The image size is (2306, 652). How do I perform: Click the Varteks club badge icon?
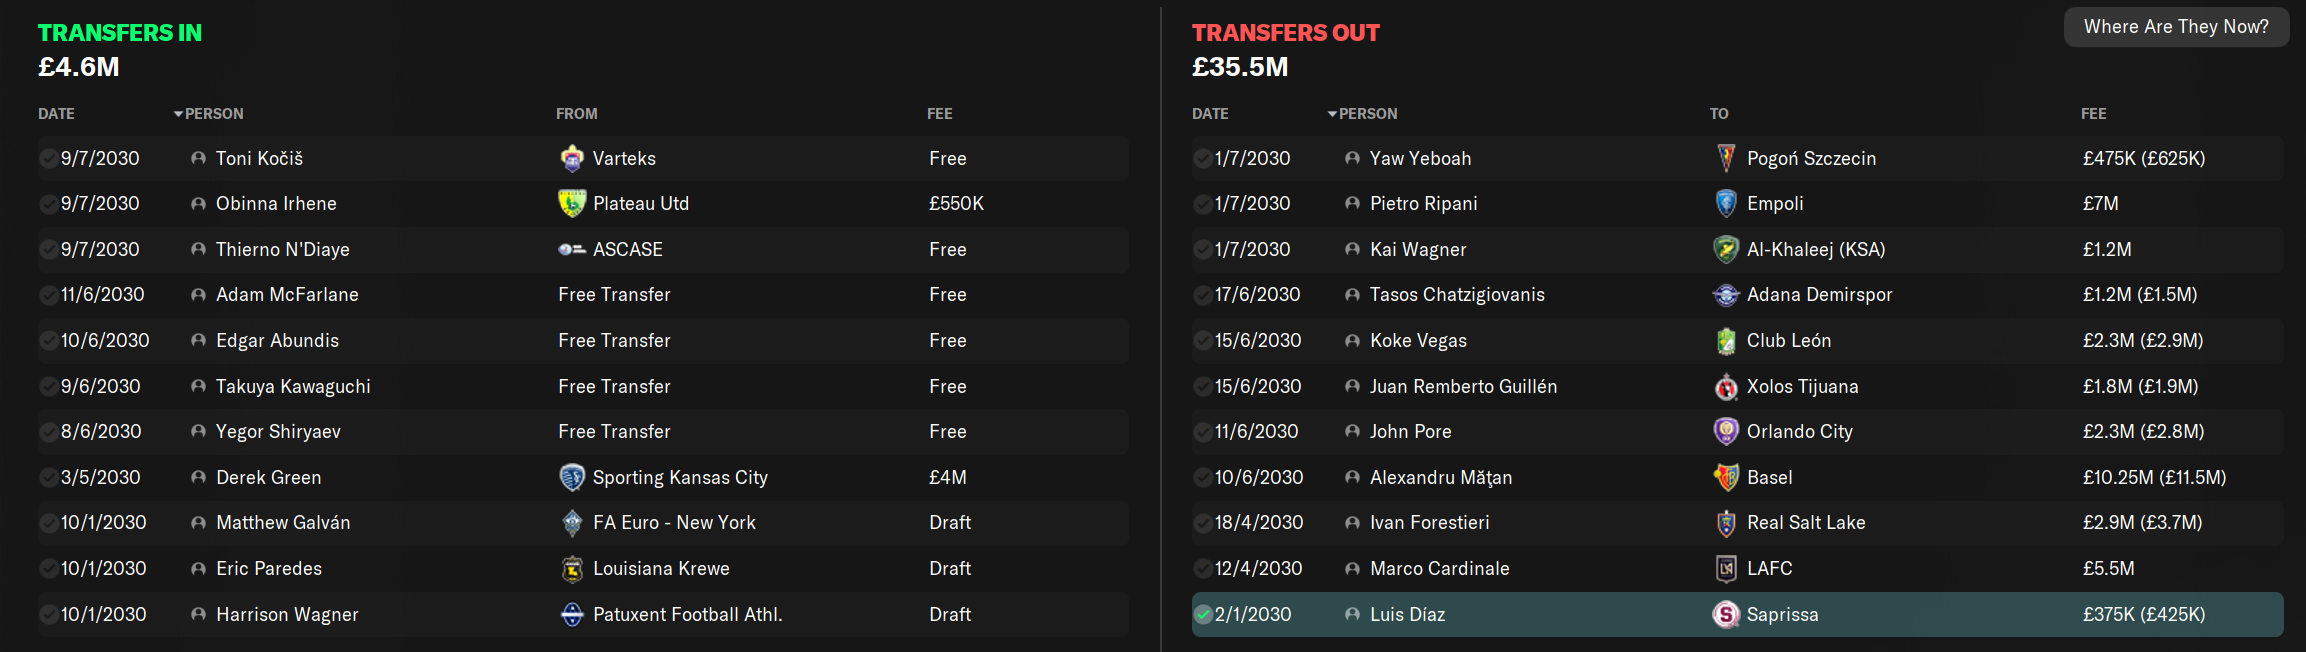click(572, 158)
